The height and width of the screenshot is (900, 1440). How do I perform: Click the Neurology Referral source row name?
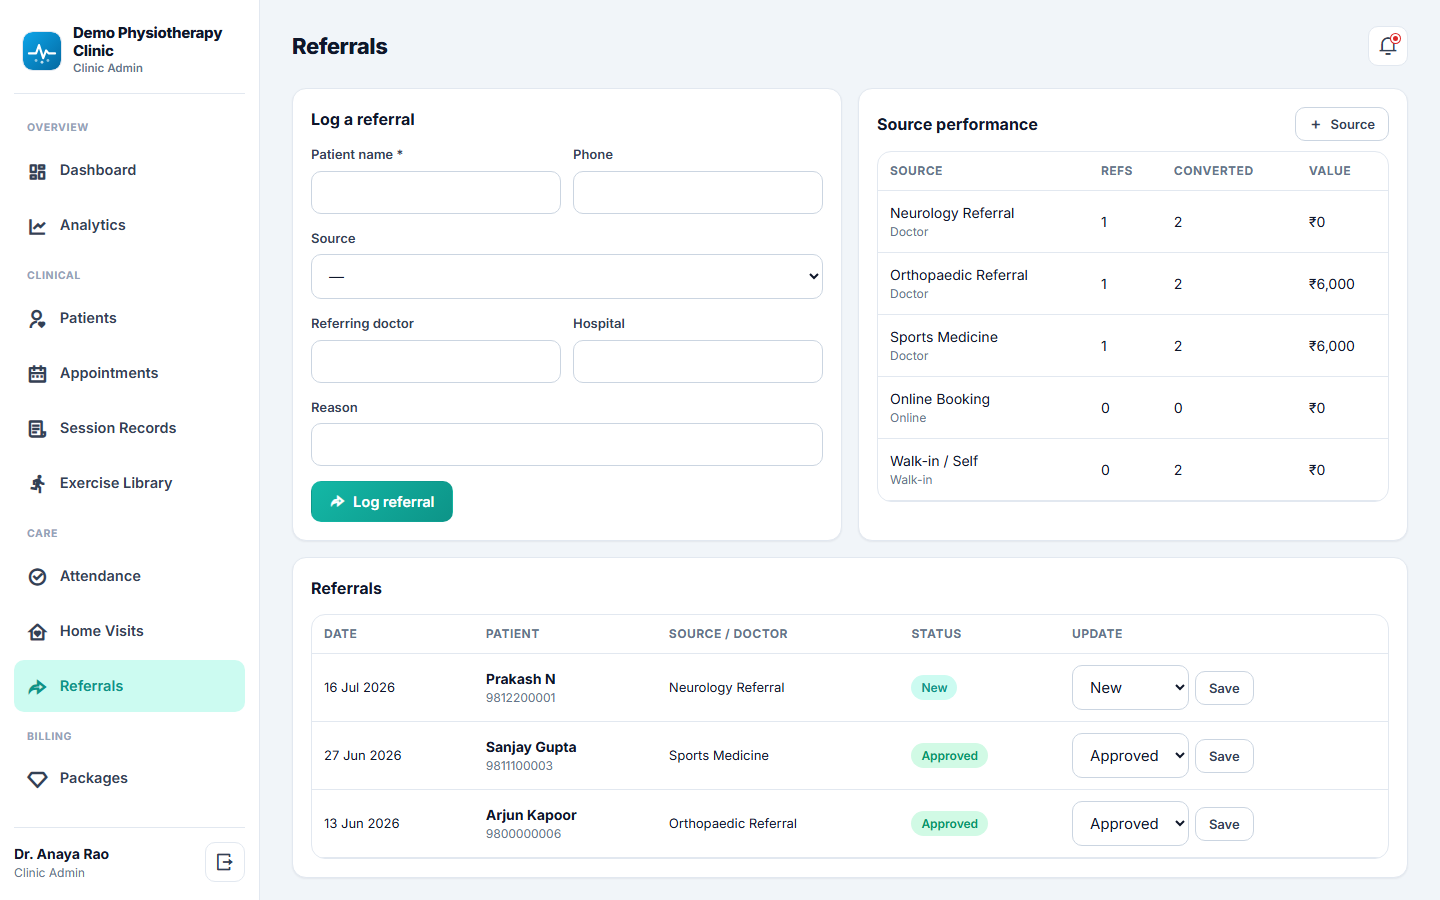pyautogui.click(x=952, y=213)
